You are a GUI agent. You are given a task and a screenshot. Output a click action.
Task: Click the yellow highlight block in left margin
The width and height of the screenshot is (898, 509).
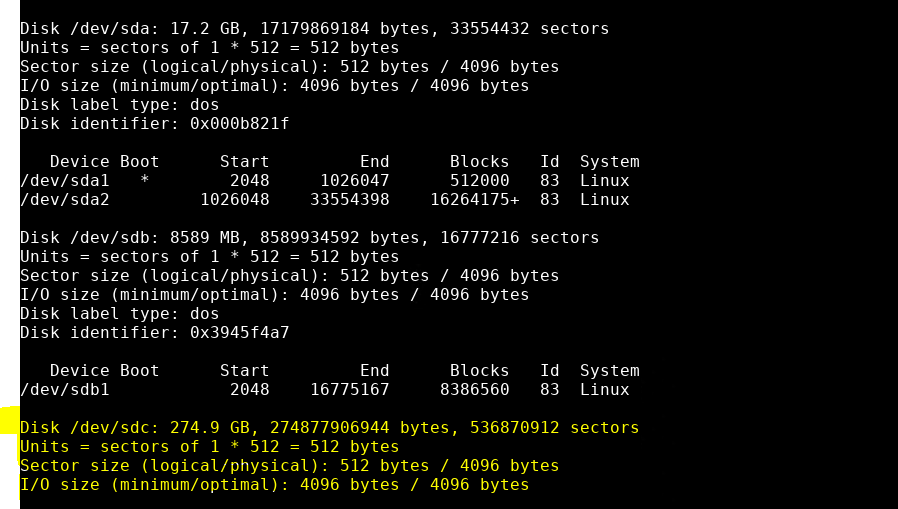pyautogui.click(x=10, y=420)
